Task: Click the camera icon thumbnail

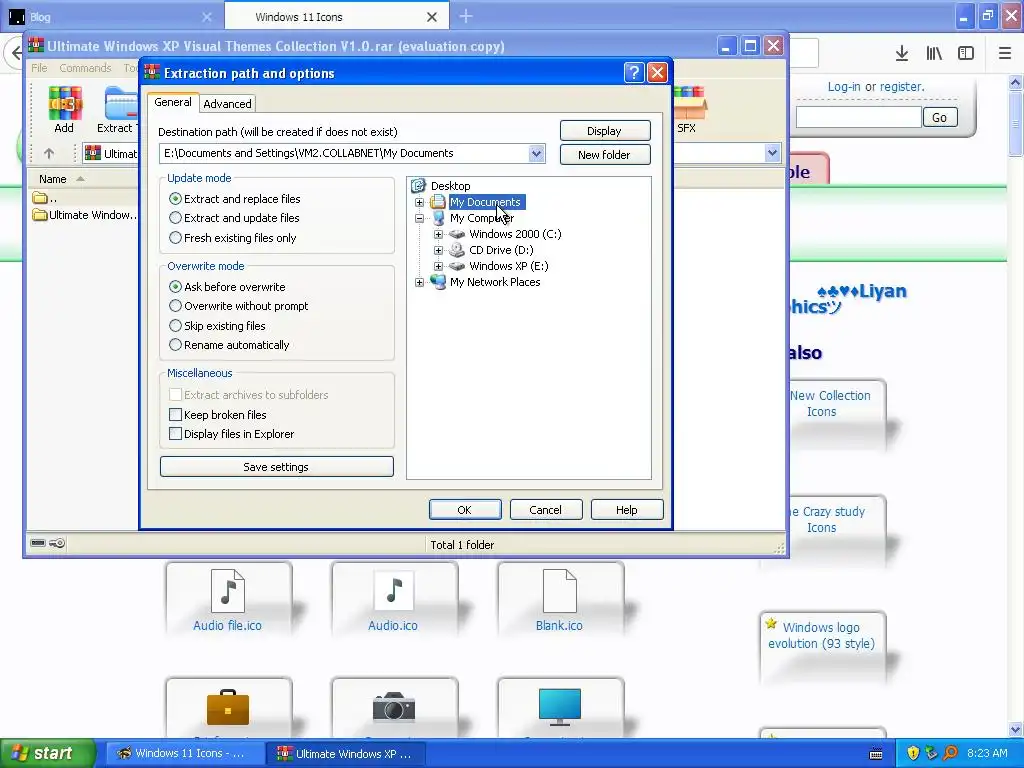Action: (x=393, y=707)
